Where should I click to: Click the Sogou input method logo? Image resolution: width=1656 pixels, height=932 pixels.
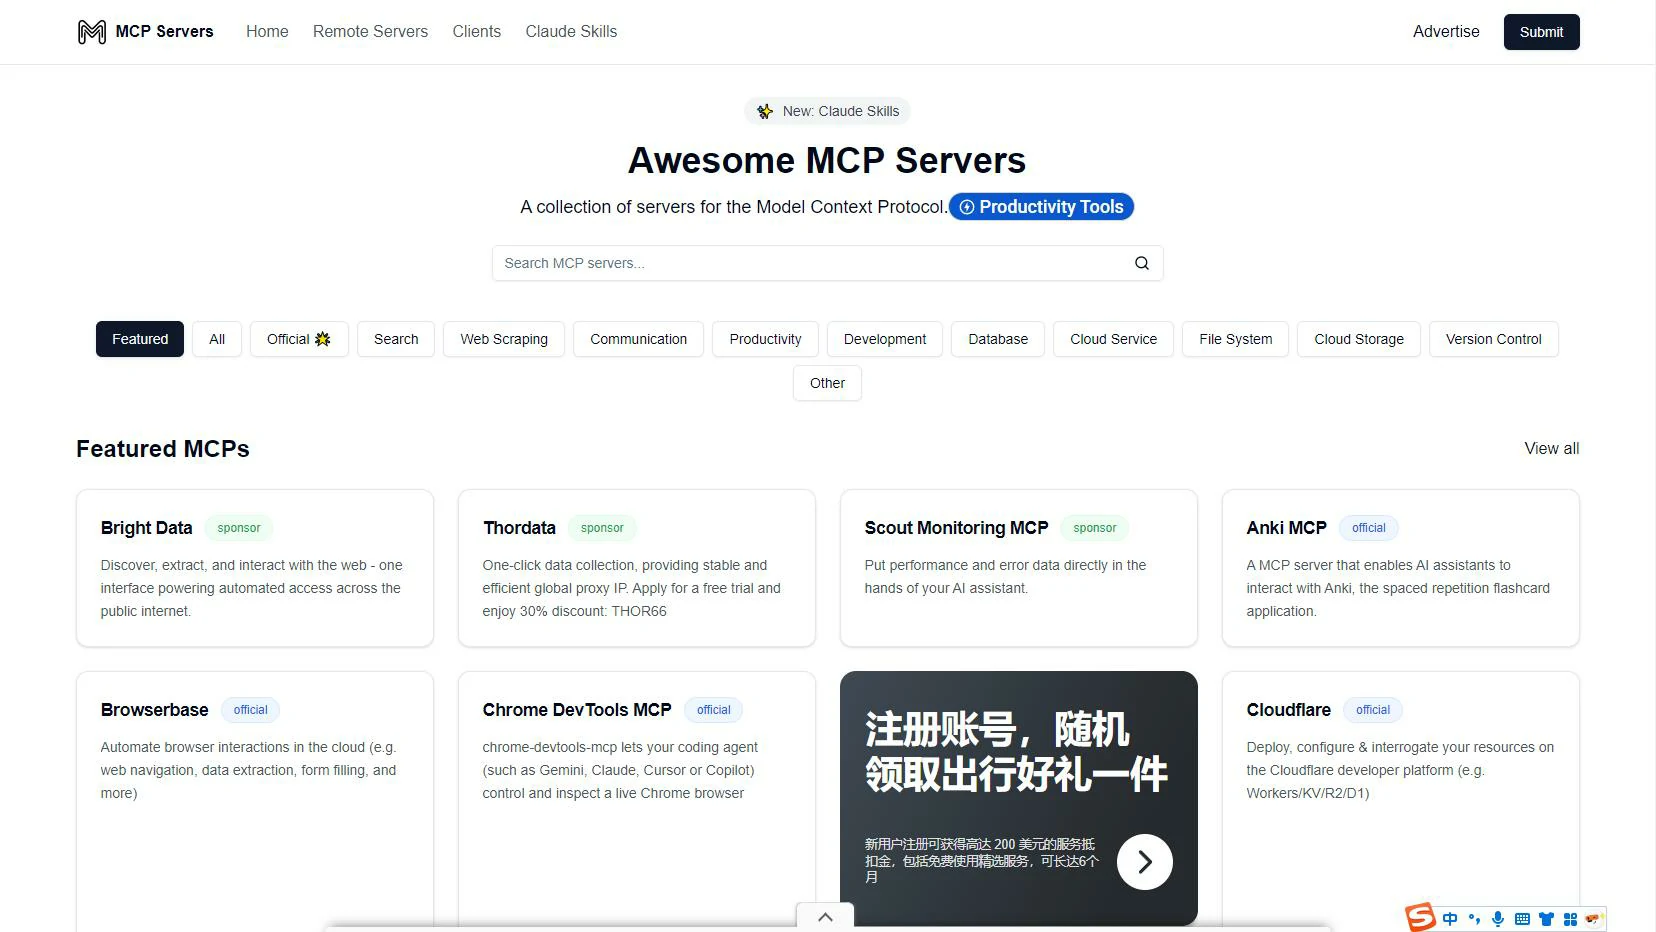[1420, 917]
